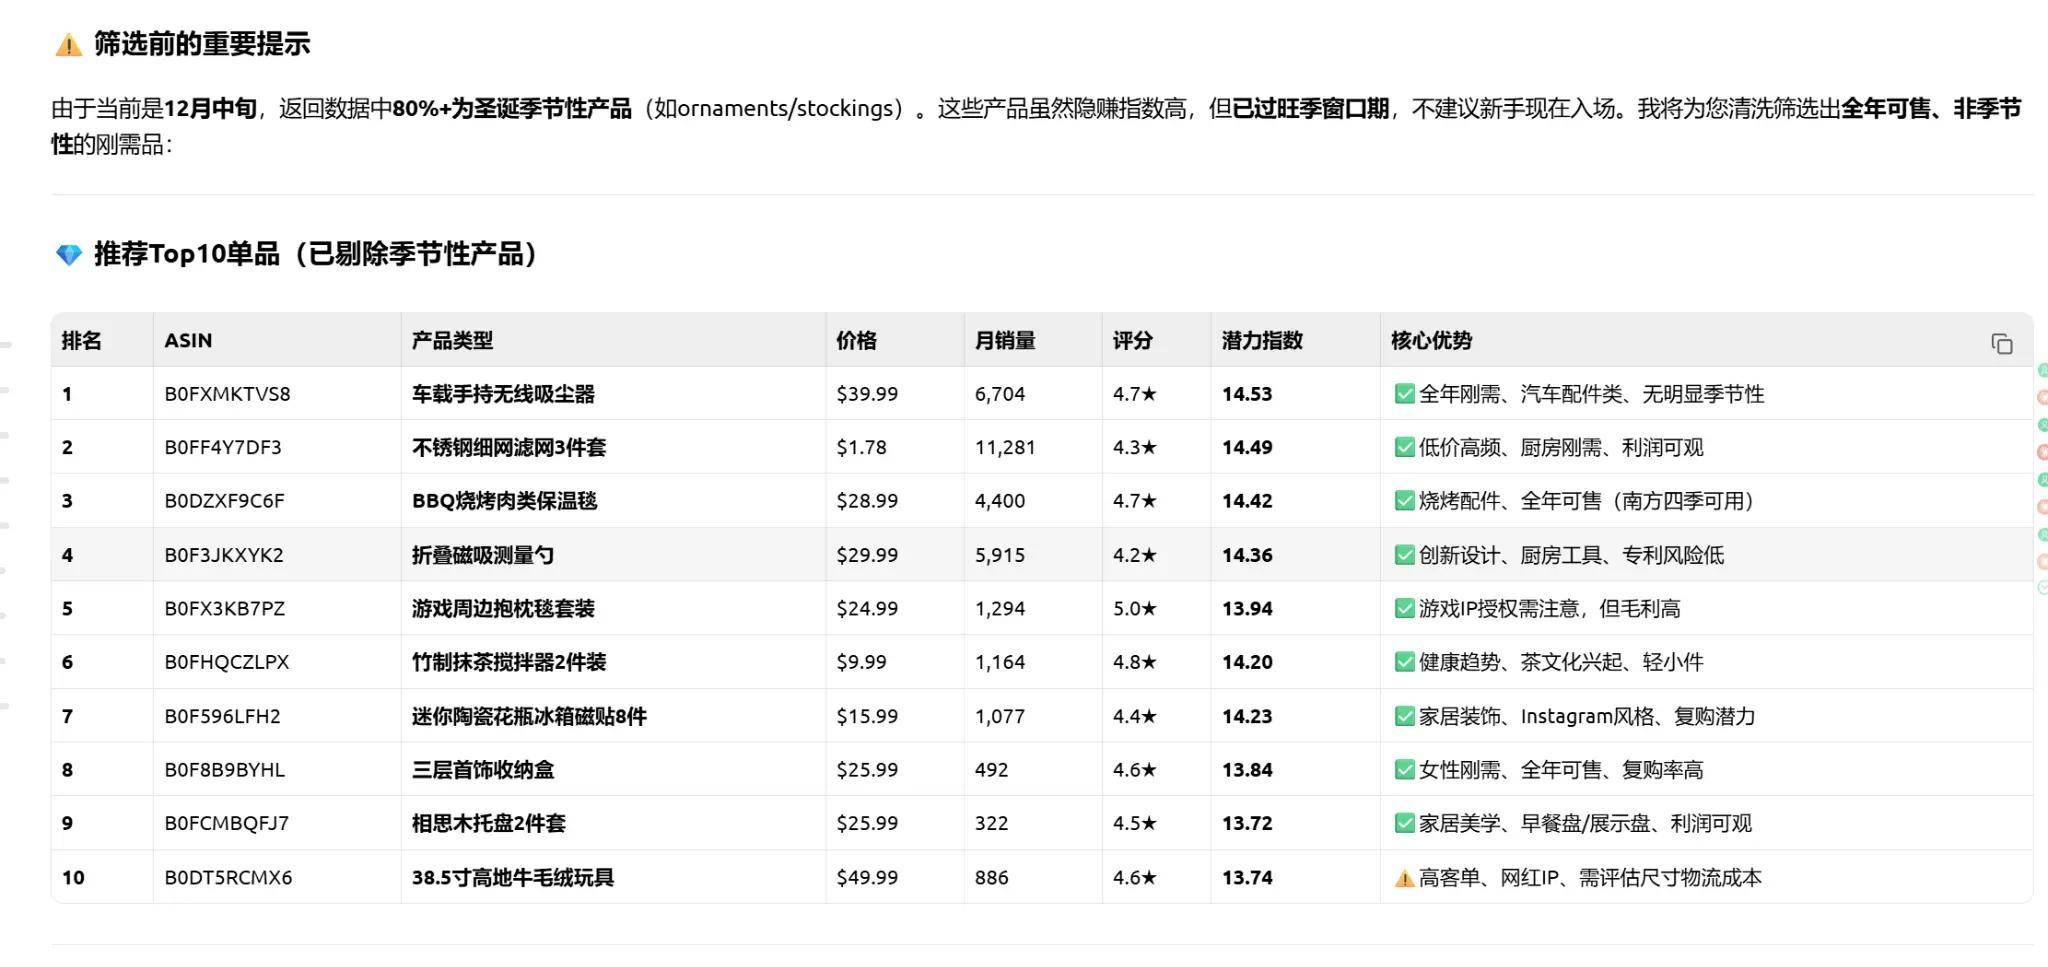Click the green checkmark beside 低价高频、厨房刚需
The height and width of the screenshot is (967, 2048).
(x=1404, y=447)
